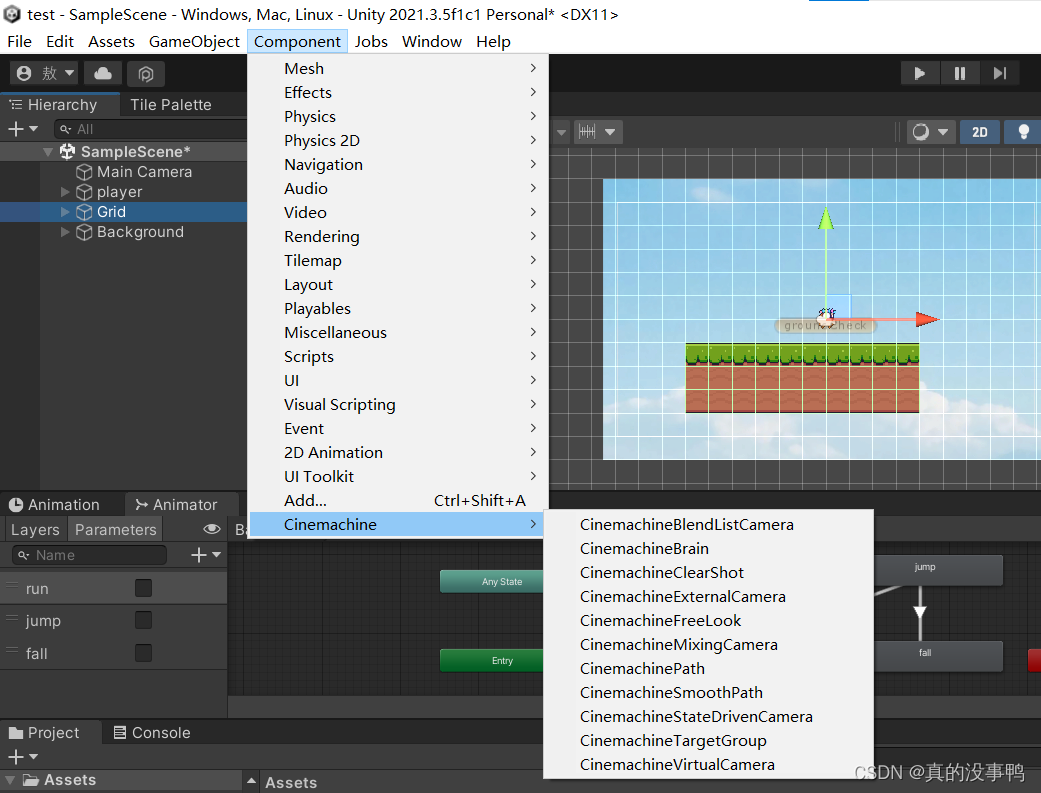The height and width of the screenshot is (793, 1041).
Task: Open the Jobs menu
Action: (x=371, y=42)
